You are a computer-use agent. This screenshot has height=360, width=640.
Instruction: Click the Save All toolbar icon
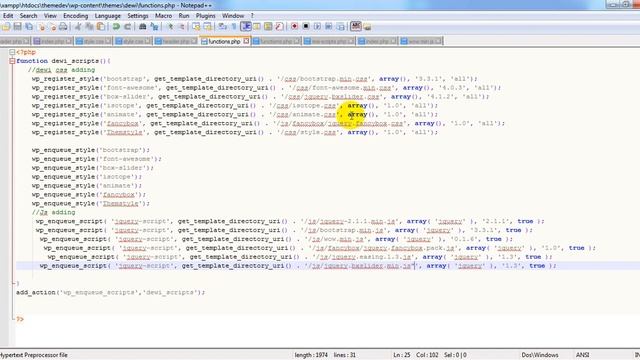pyautogui.click(x=29, y=27)
